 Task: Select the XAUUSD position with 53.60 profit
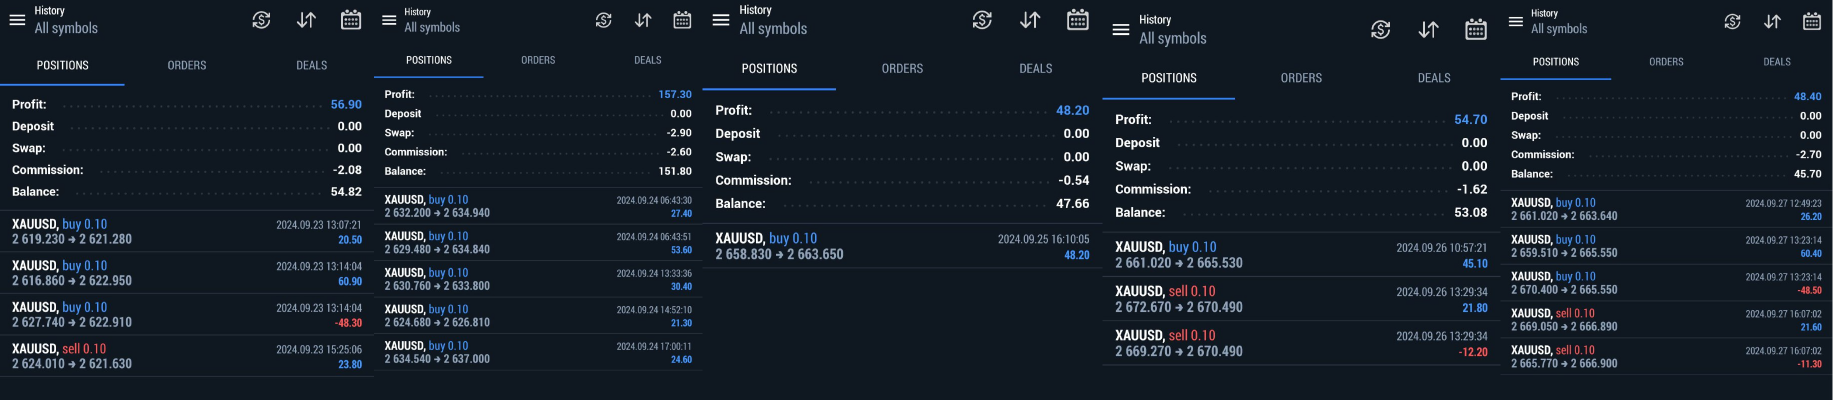pyautogui.click(x=537, y=243)
